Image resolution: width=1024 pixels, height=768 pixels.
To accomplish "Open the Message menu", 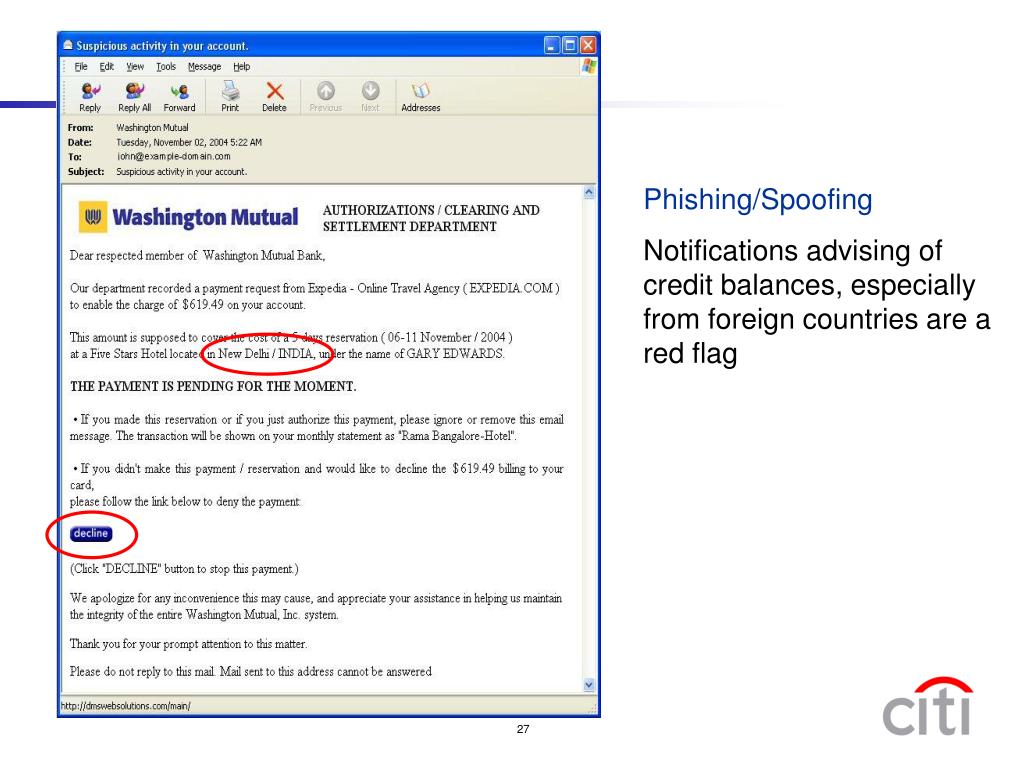I will pos(204,67).
